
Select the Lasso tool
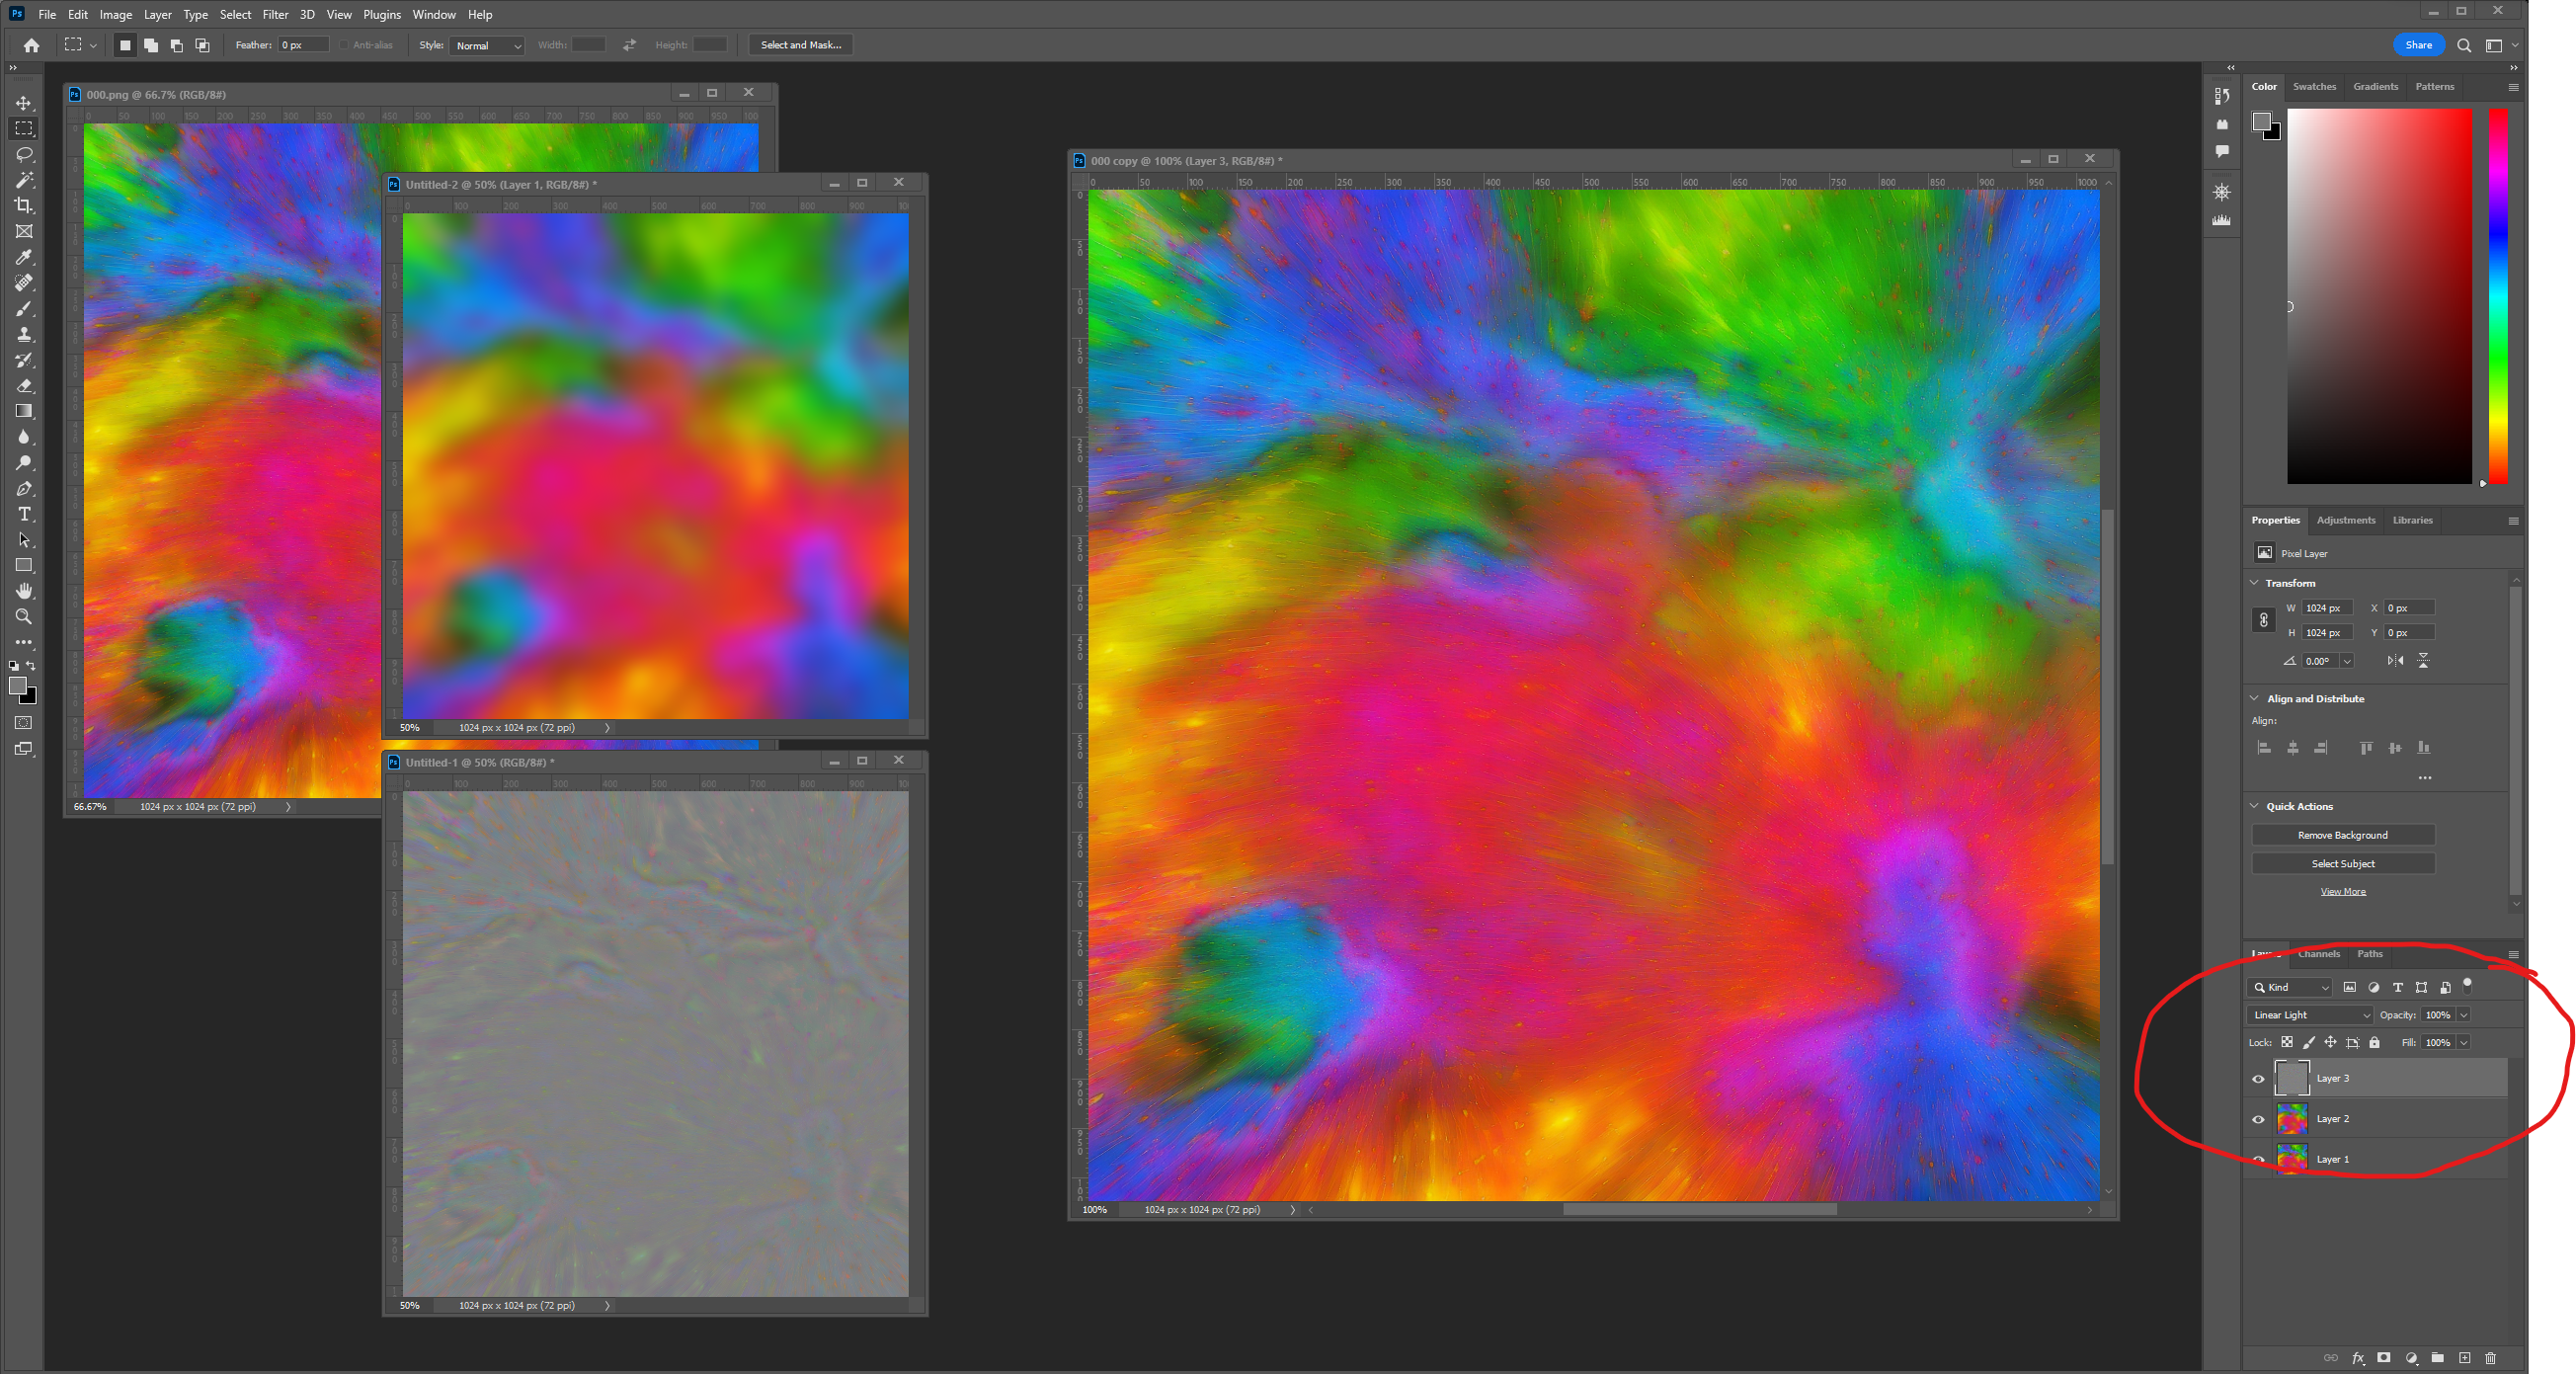tap(24, 154)
